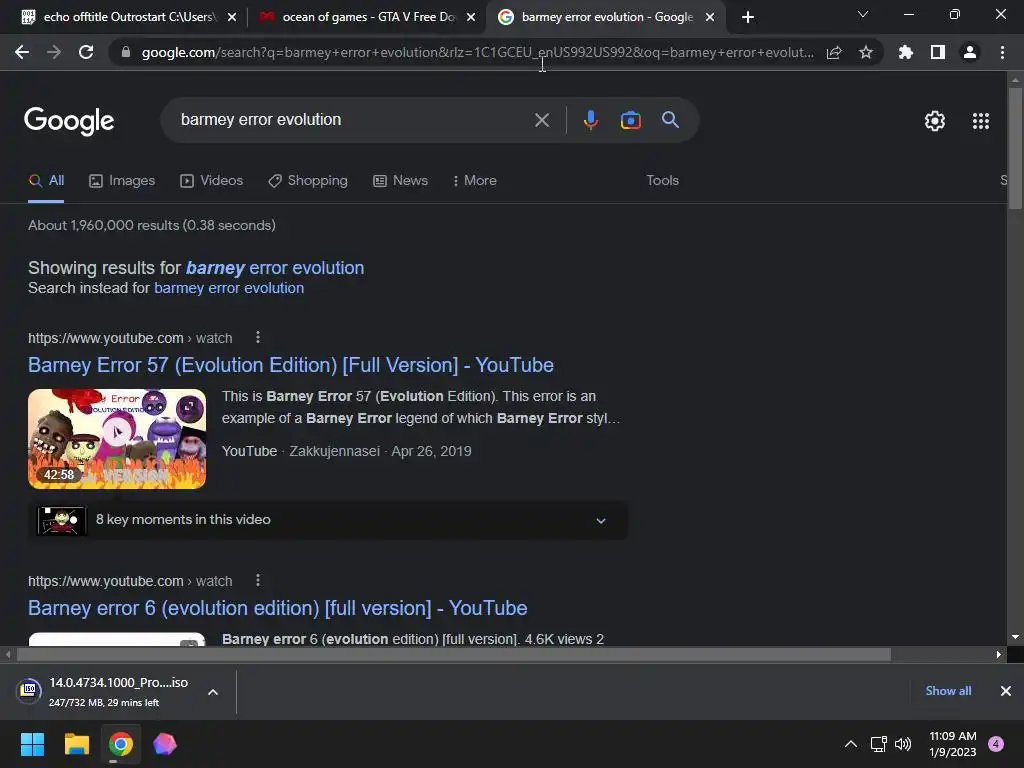The width and height of the screenshot is (1024, 768).
Task: Open a new browser tab
Action: point(748,17)
